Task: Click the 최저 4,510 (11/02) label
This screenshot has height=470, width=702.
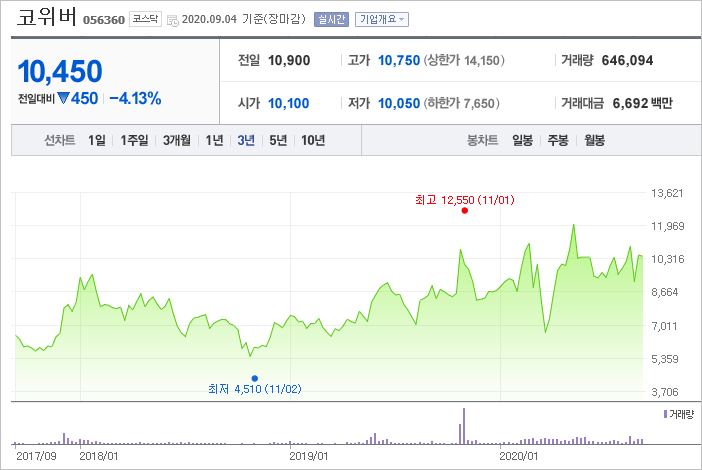Action: click(255, 389)
